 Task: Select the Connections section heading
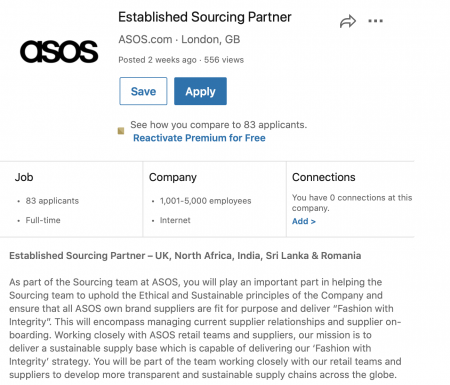324,177
